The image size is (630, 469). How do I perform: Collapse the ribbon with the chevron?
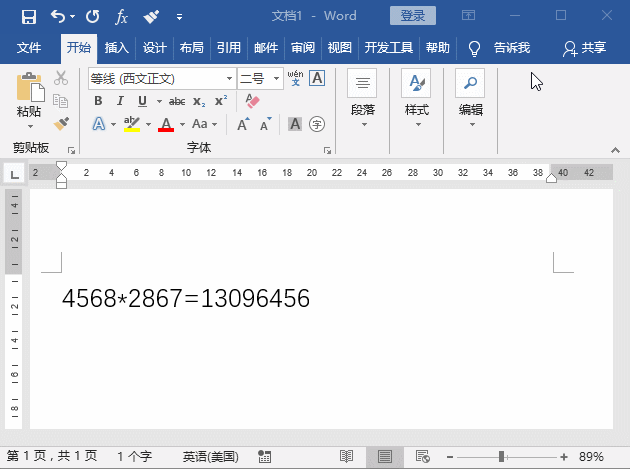tap(615, 150)
